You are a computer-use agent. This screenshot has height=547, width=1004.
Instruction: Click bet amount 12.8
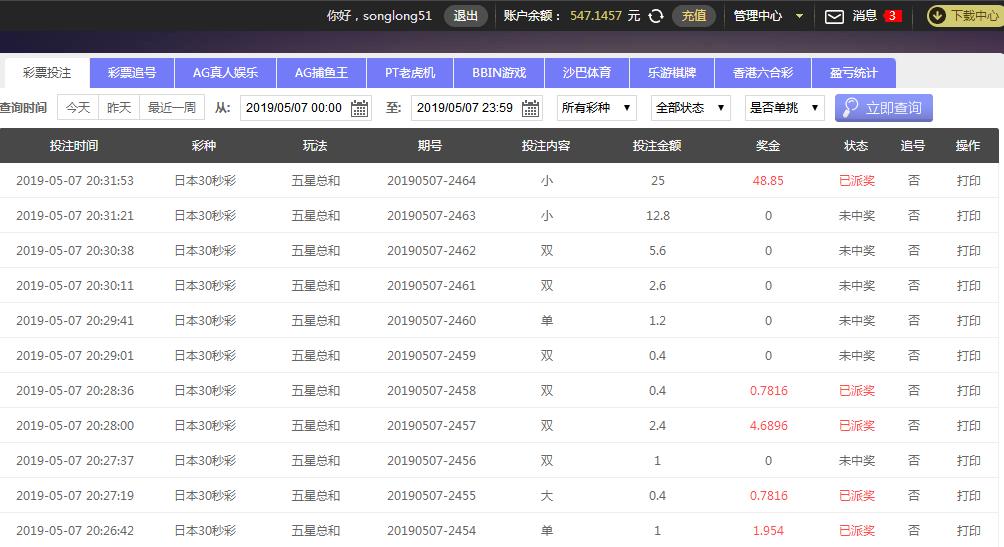658,216
